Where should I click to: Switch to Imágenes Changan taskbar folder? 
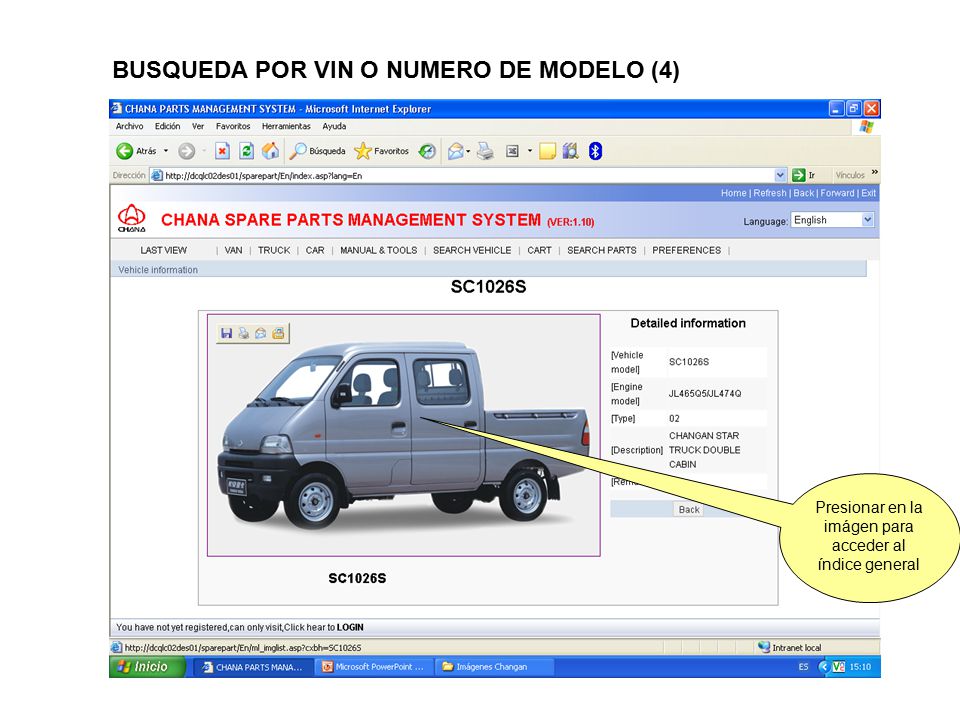pyautogui.click(x=494, y=667)
